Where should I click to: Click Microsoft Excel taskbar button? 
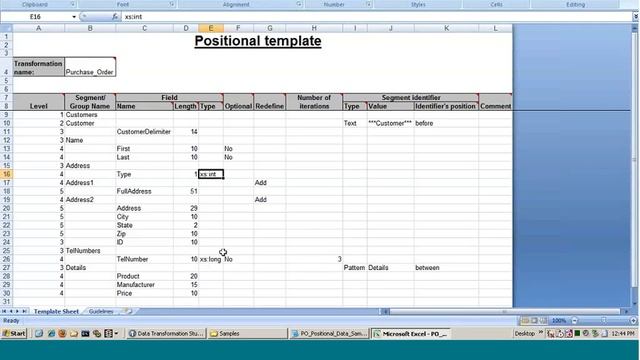[x=411, y=333]
